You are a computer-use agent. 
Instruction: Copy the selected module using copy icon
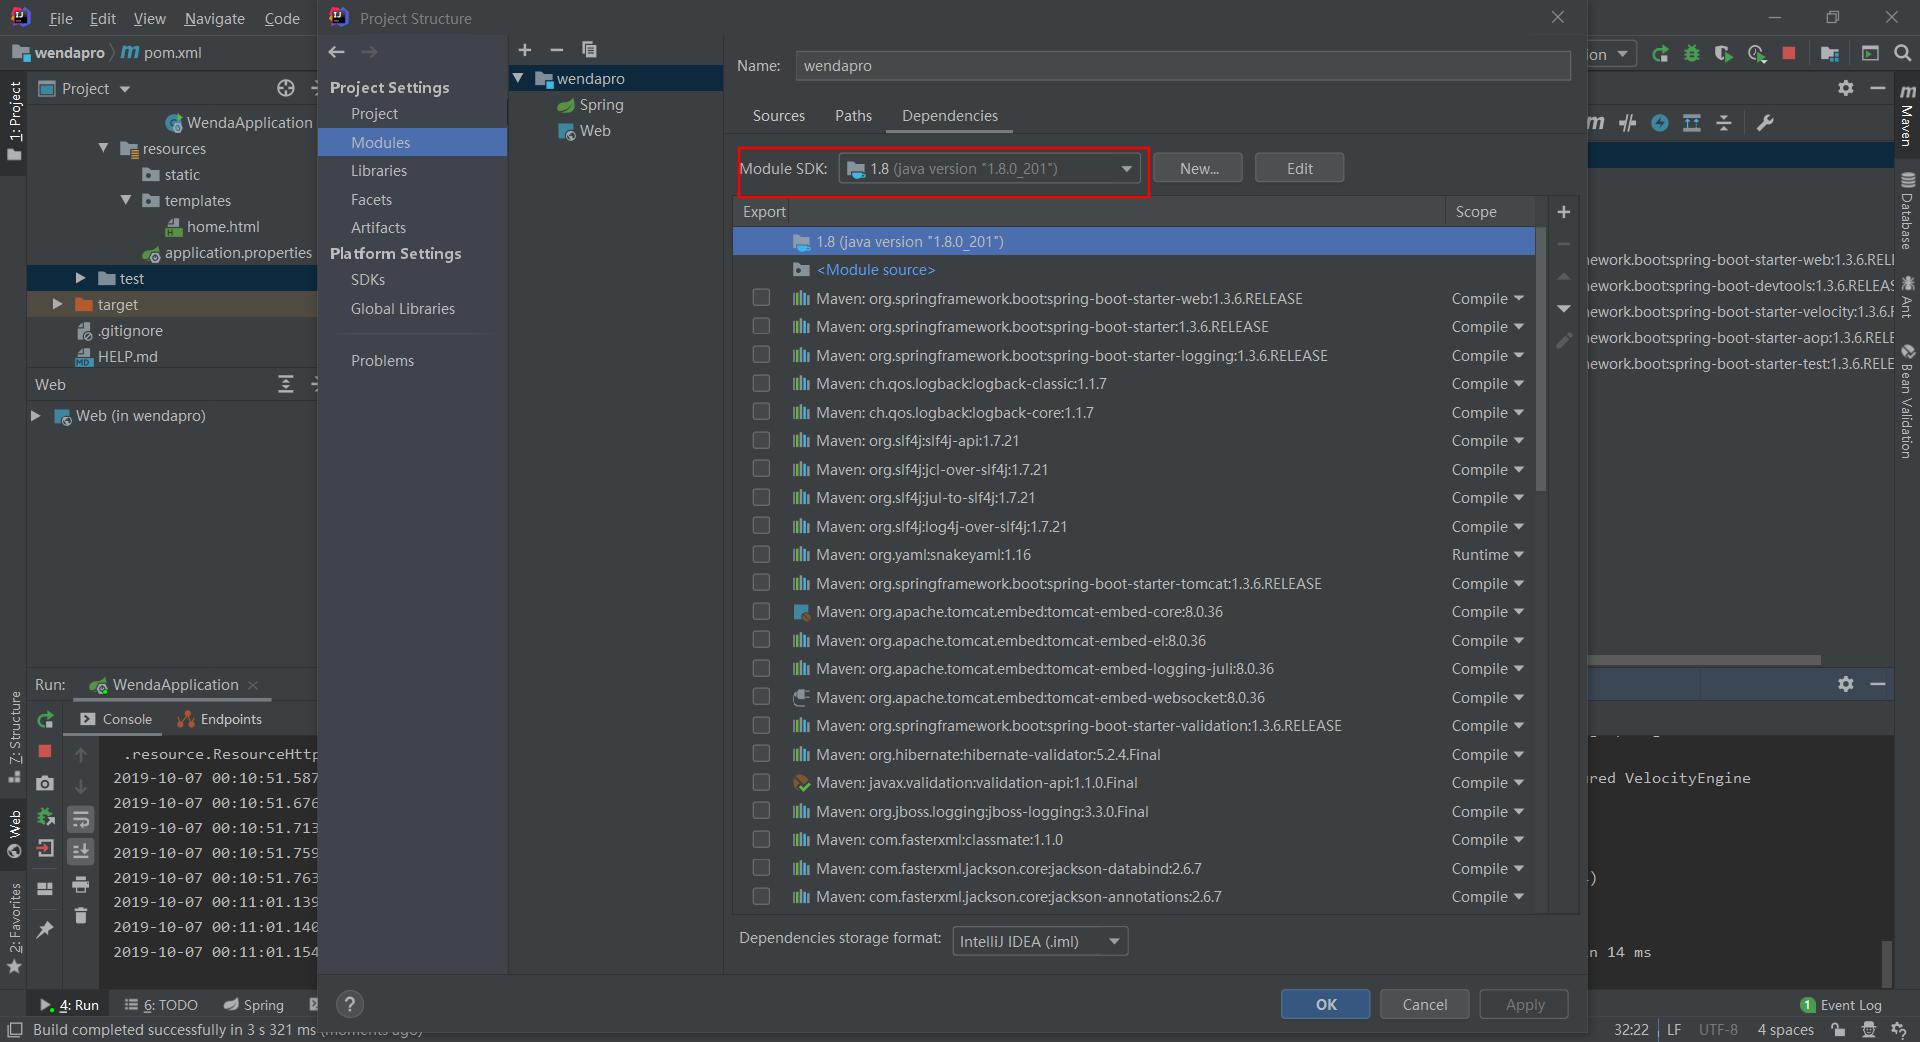(x=589, y=49)
